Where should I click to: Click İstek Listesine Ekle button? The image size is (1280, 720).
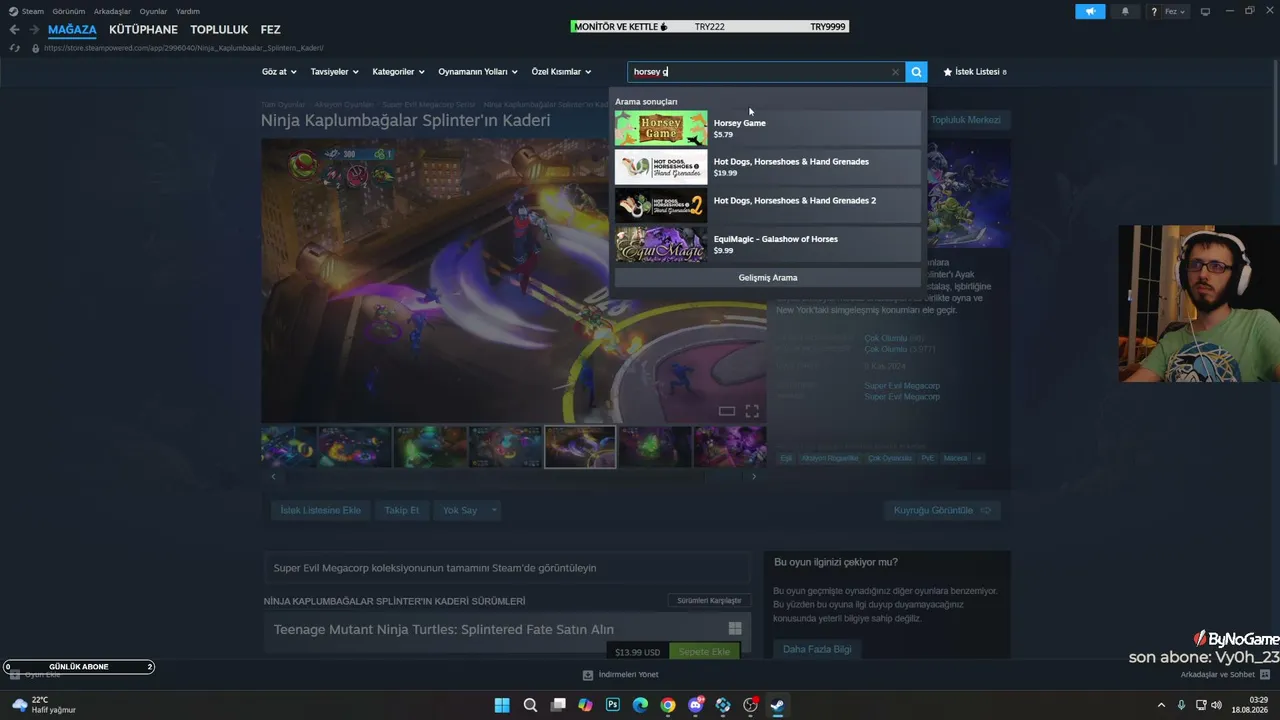[320, 510]
